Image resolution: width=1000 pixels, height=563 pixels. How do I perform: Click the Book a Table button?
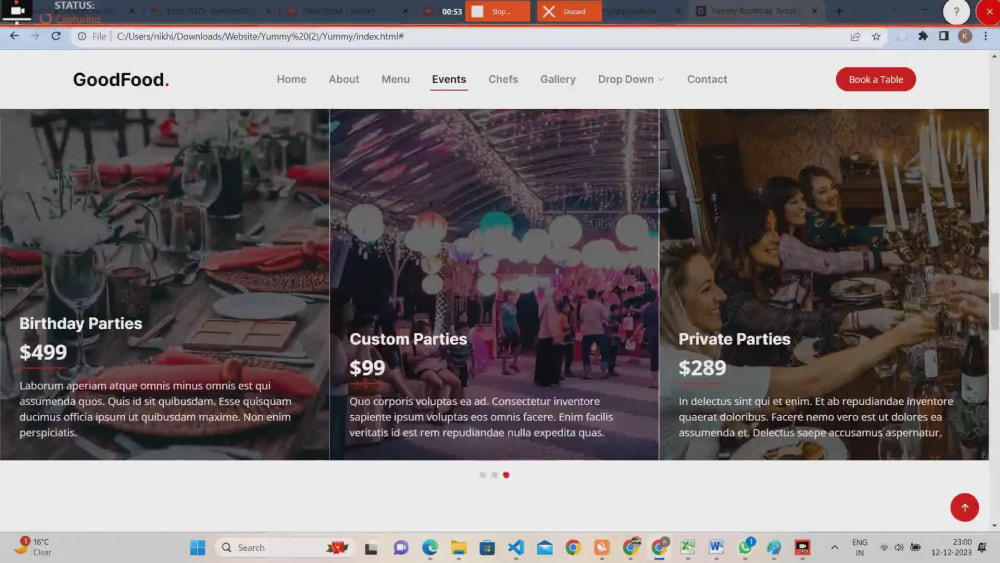[876, 79]
